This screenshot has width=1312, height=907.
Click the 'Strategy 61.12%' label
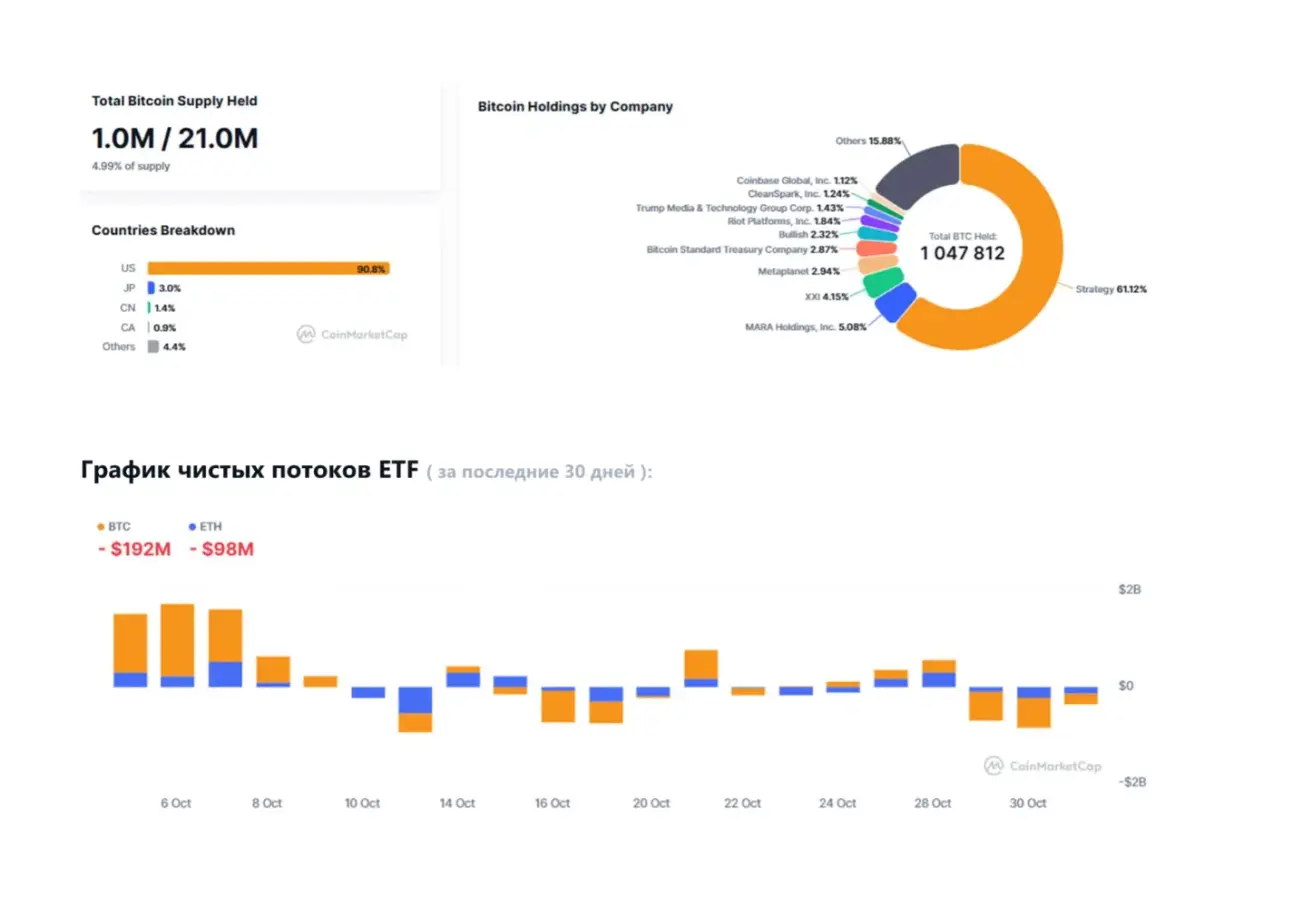(x=1110, y=289)
